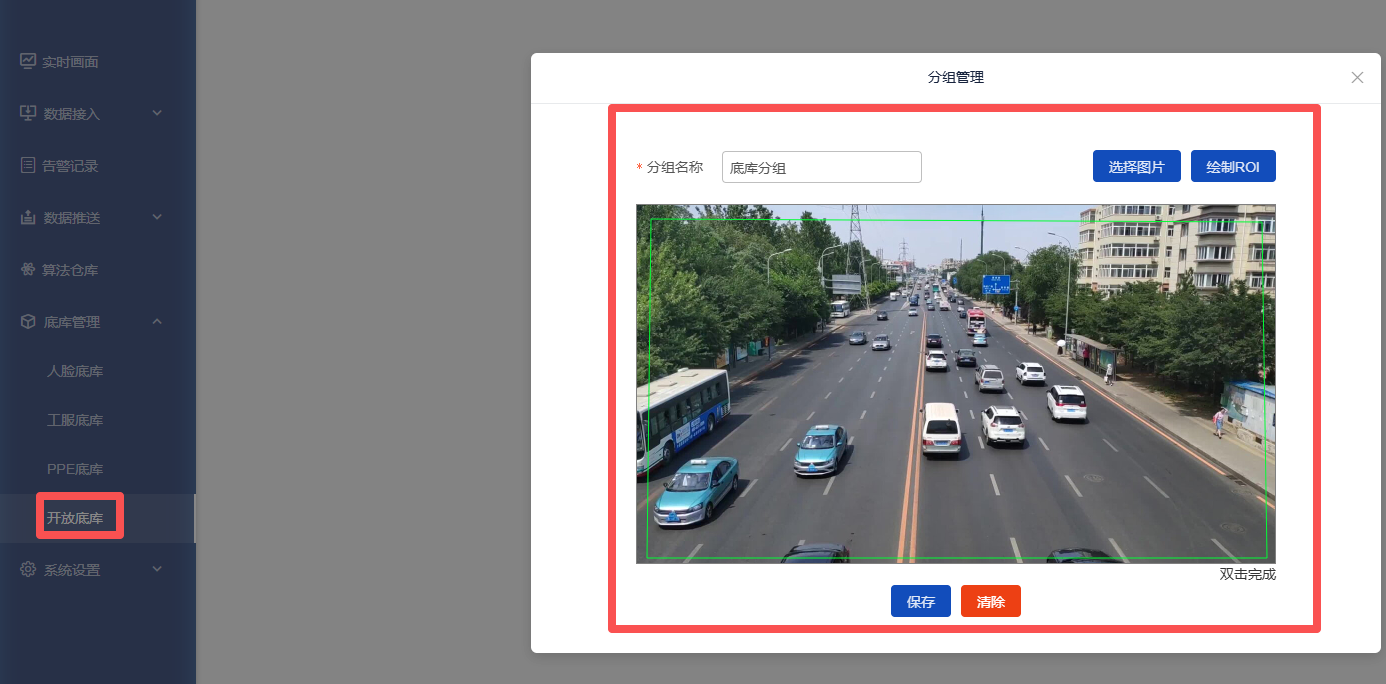Collapse the 底库管理 submenu arrow
Image resolution: width=1386 pixels, height=684 pixels.
(x=157, y=322)
